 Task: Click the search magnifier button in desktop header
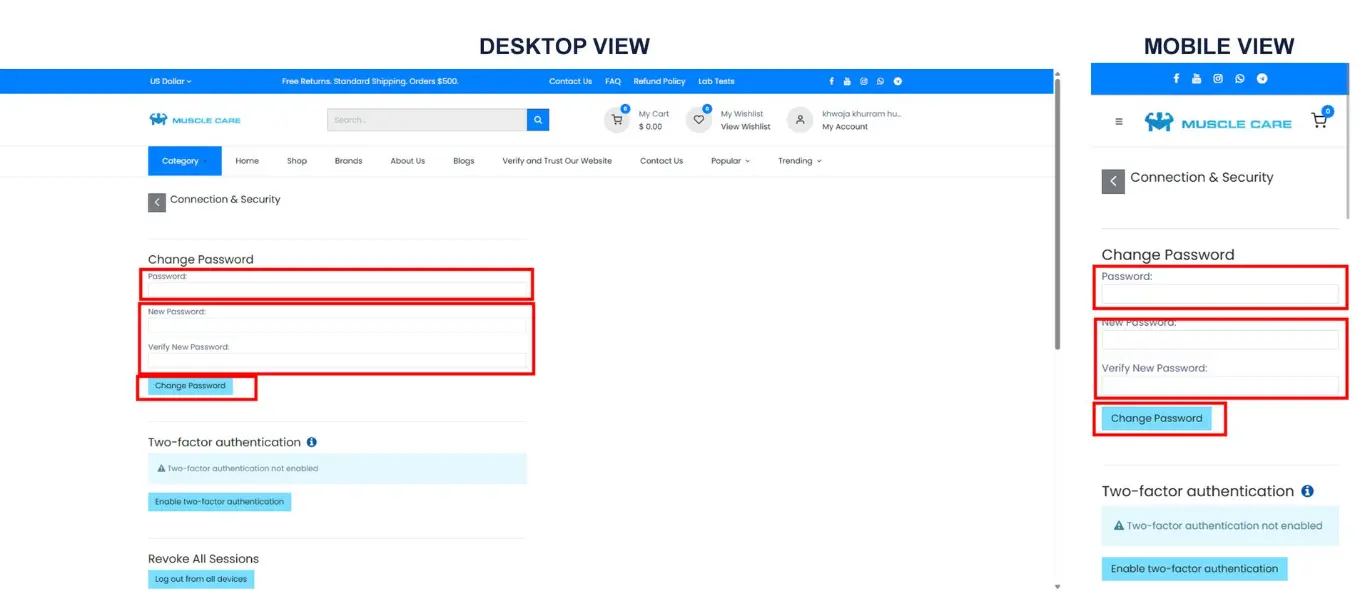tap(539, 120)
